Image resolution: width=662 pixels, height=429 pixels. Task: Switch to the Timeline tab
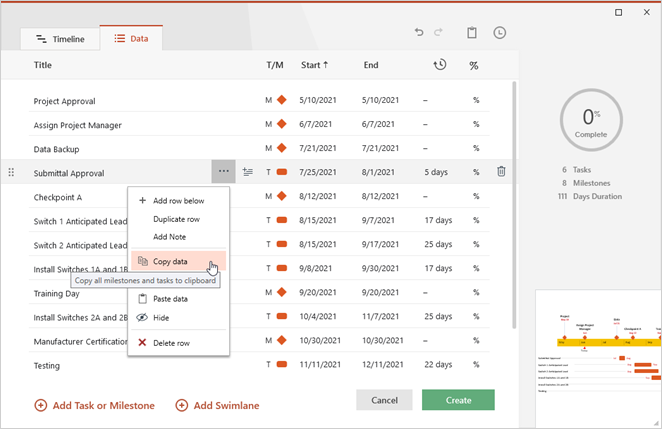[x=60, y=39]
